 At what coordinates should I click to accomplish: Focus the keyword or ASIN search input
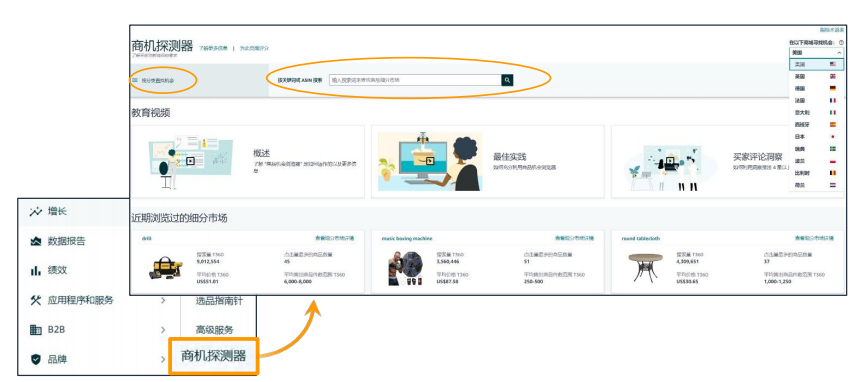coord(415,80)
